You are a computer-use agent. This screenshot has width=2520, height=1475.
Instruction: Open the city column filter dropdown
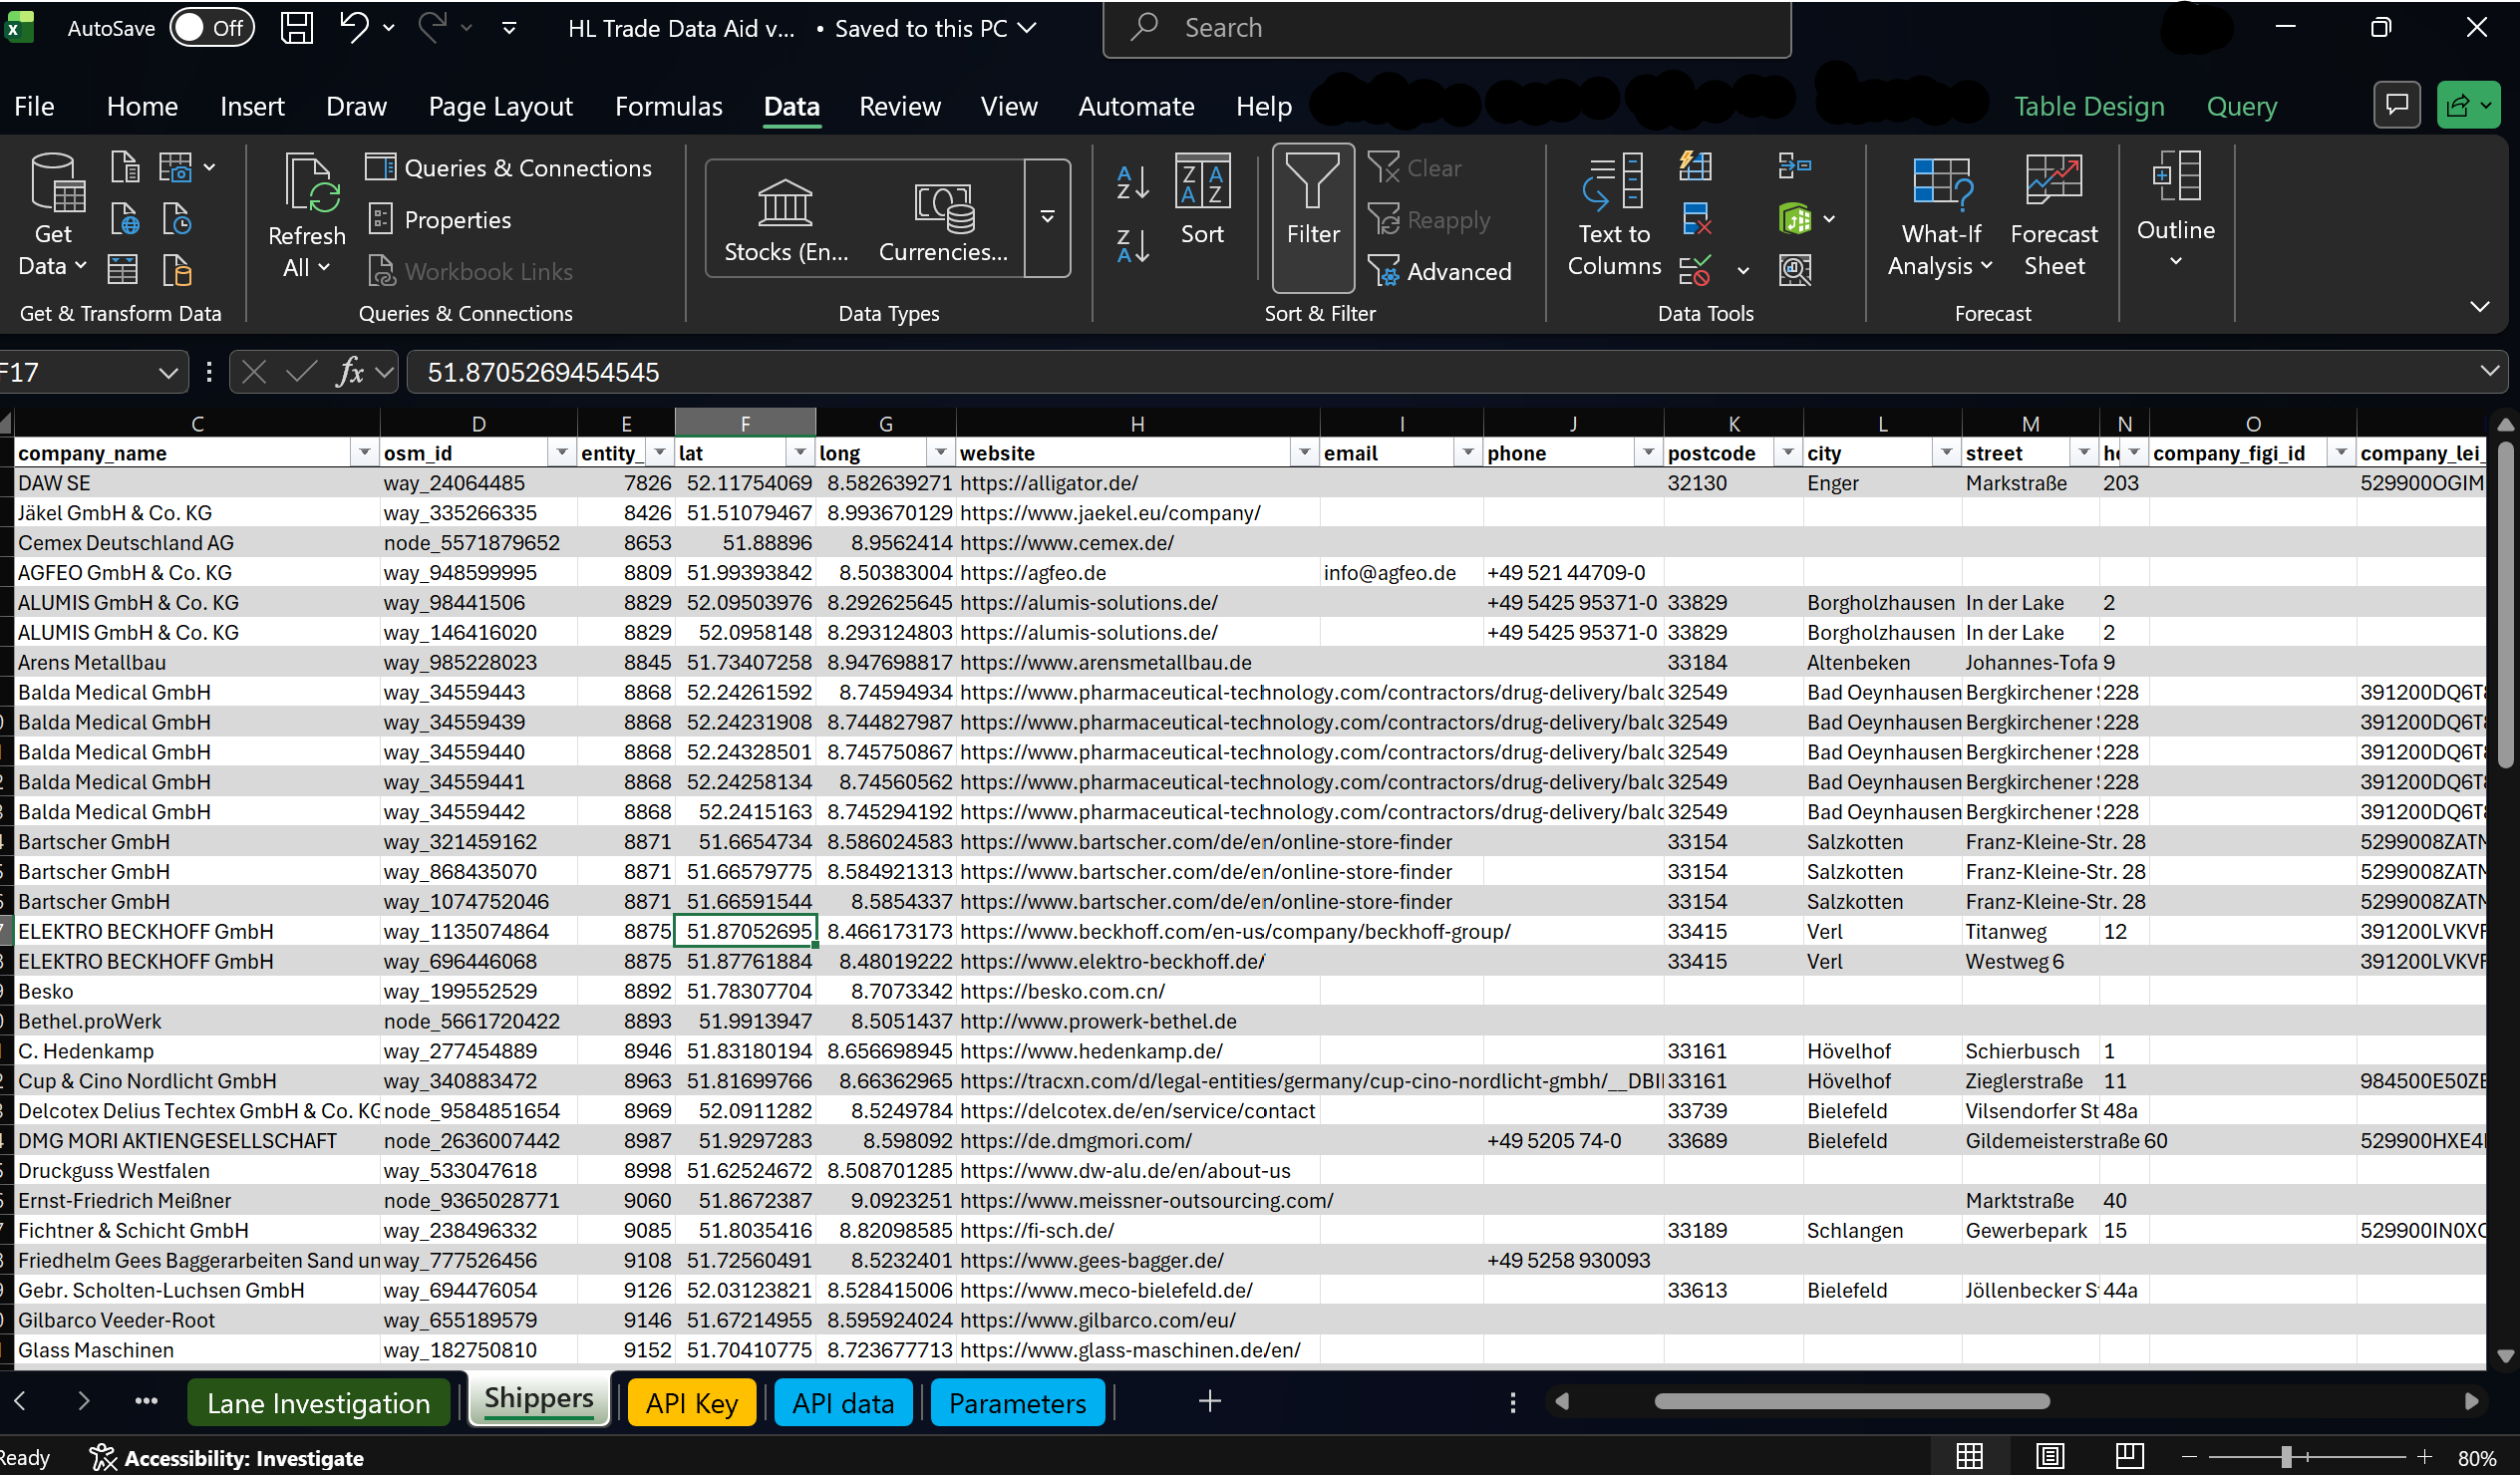[x=1946, y=453]
